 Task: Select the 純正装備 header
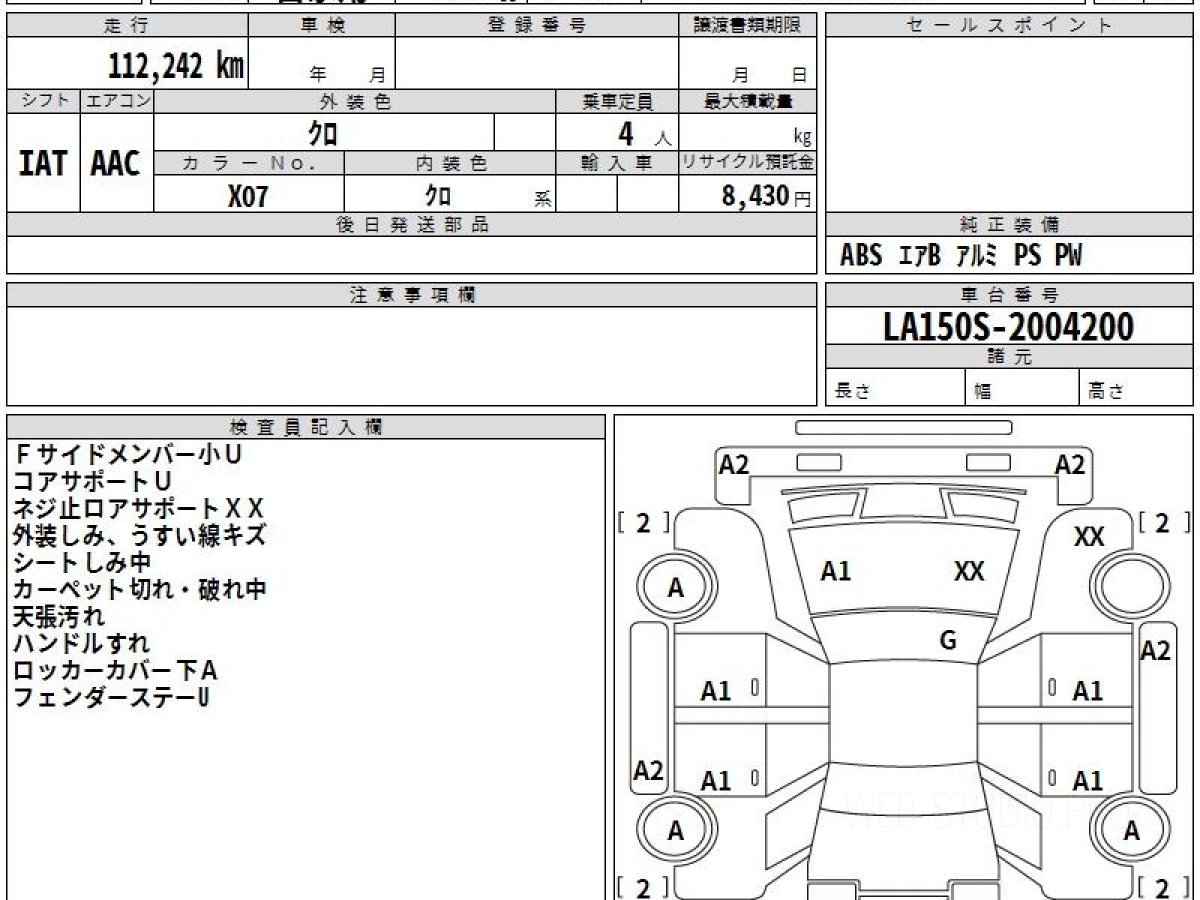coord(1009,225)
